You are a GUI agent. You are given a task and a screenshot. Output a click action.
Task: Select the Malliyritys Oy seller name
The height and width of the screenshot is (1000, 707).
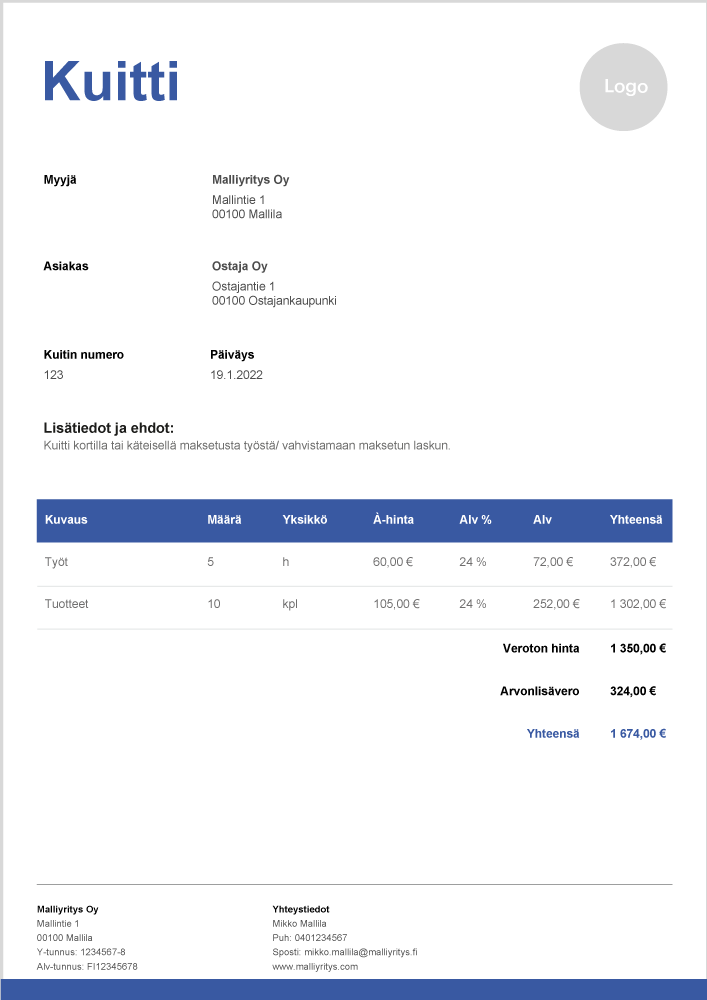point(250,180)
